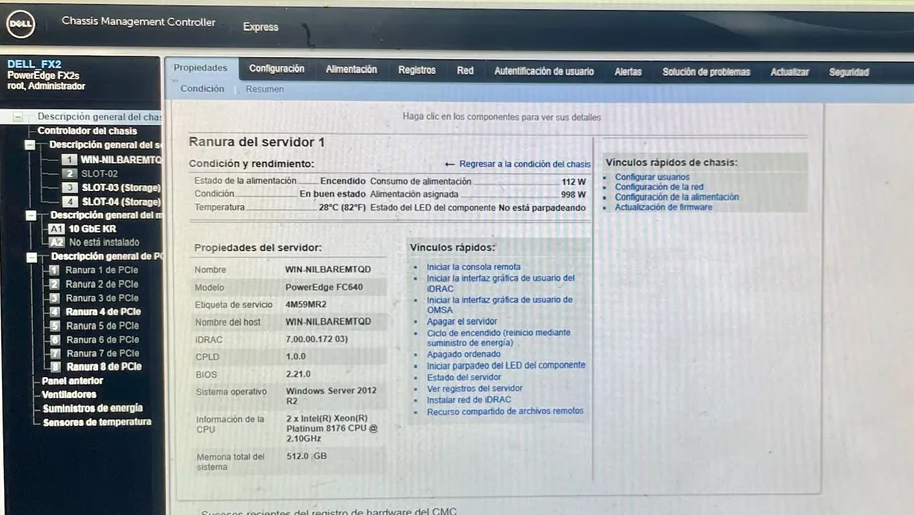Image resolution: width=914 pixels, height=515 pixels.
Task: Click model value PowerEdge FC640
Action: pos(324,287)
